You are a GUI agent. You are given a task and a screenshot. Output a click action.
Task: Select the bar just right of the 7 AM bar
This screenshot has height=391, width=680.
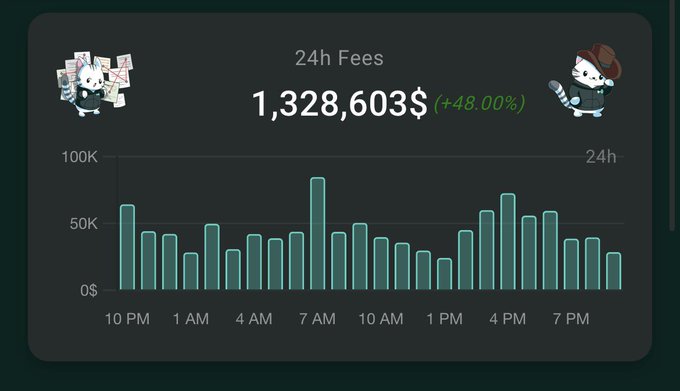pyautogui.click(x=339, y=261)
